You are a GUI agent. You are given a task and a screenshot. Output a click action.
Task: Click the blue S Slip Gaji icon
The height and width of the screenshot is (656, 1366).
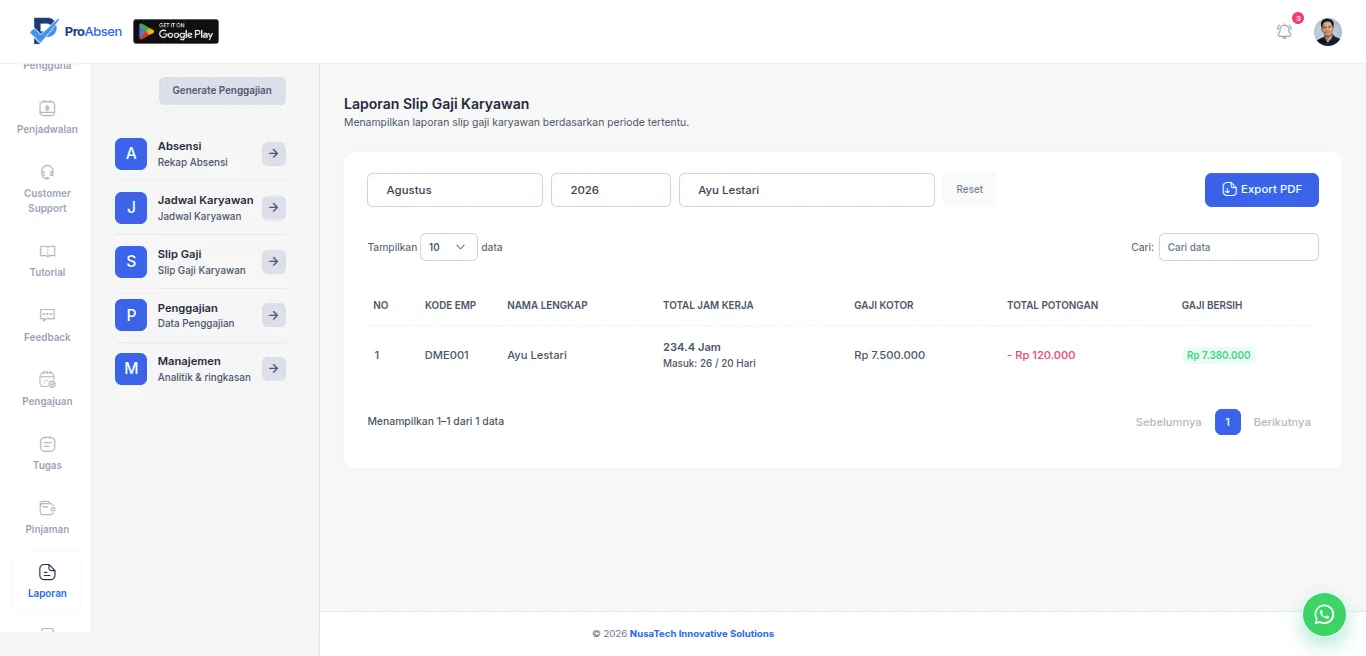tap(131, 262)
